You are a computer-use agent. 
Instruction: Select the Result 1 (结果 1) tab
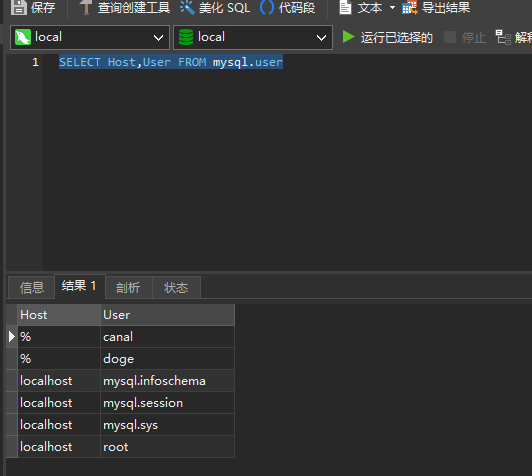click(79, 286)
